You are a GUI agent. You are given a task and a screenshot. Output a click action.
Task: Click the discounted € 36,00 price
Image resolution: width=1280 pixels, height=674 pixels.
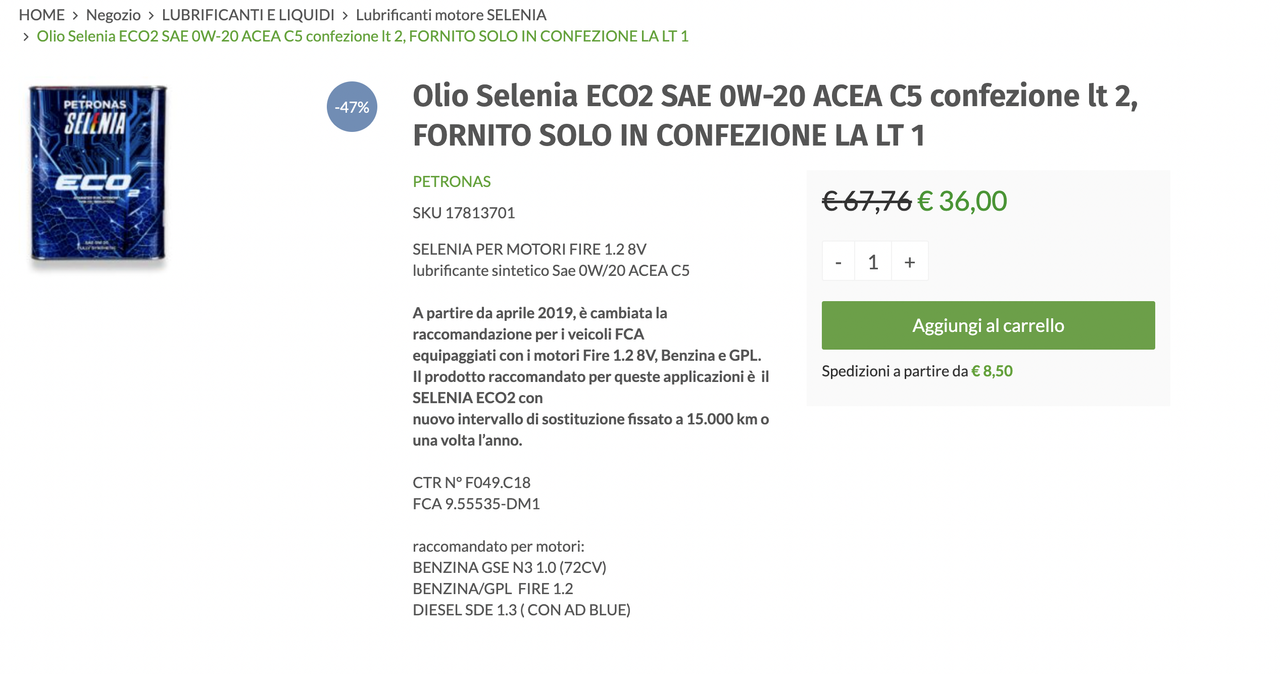coord(962,201)
